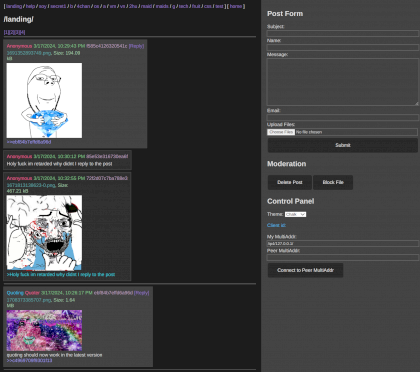Click the Choose Files upload button

point(281,132)
